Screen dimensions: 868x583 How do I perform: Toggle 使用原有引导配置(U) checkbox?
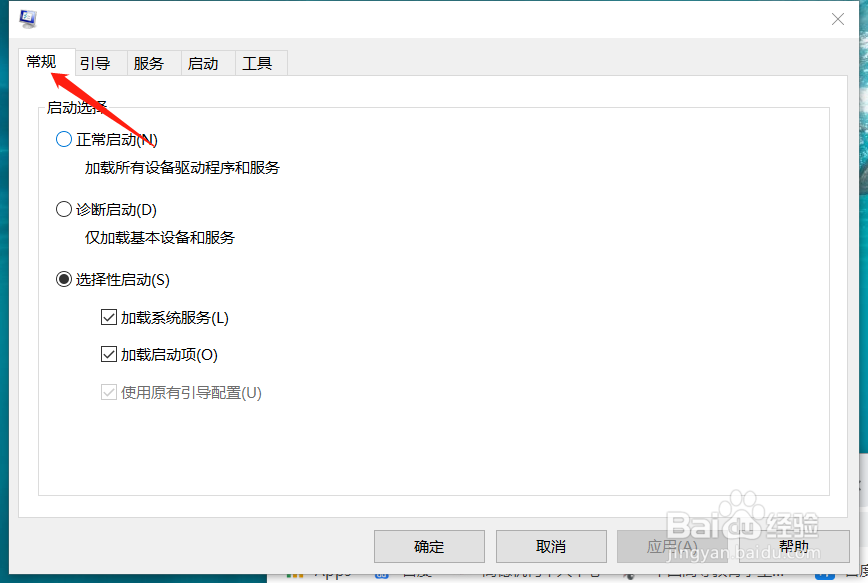tap(108, 392)
